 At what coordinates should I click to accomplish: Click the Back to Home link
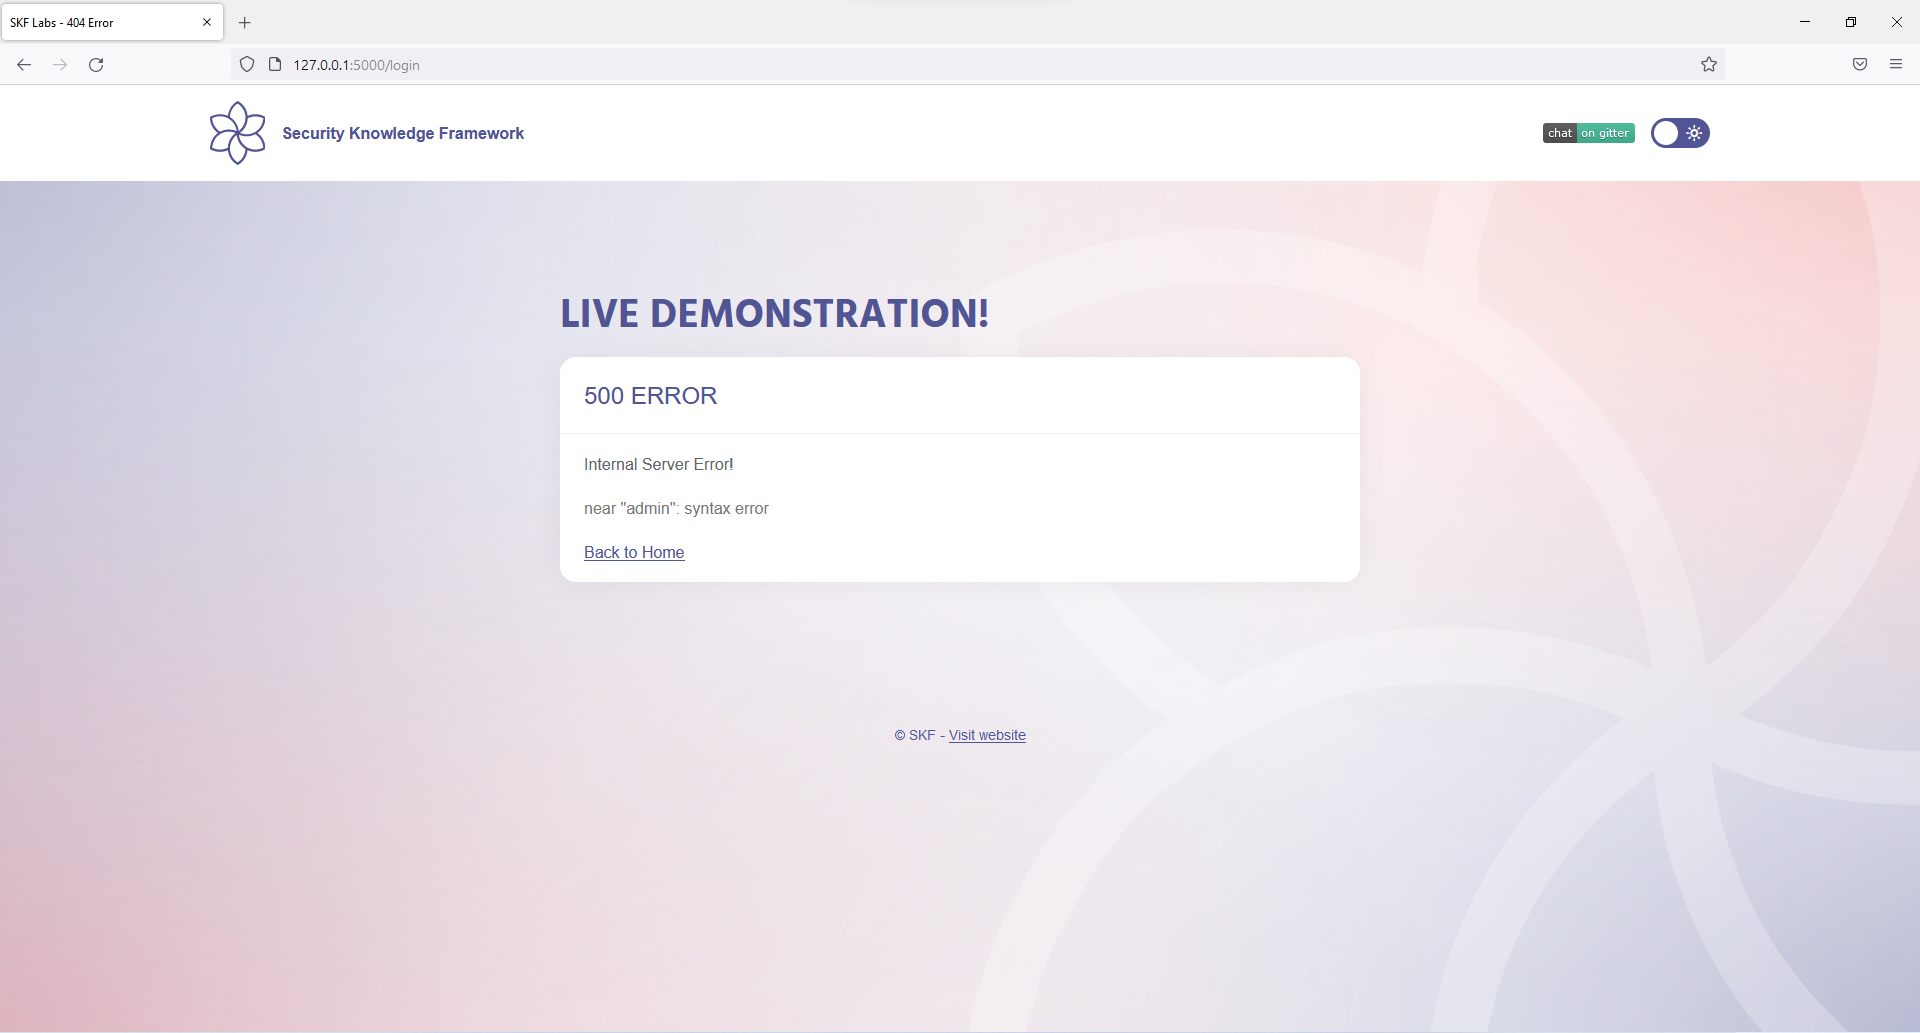coord(634,552)
